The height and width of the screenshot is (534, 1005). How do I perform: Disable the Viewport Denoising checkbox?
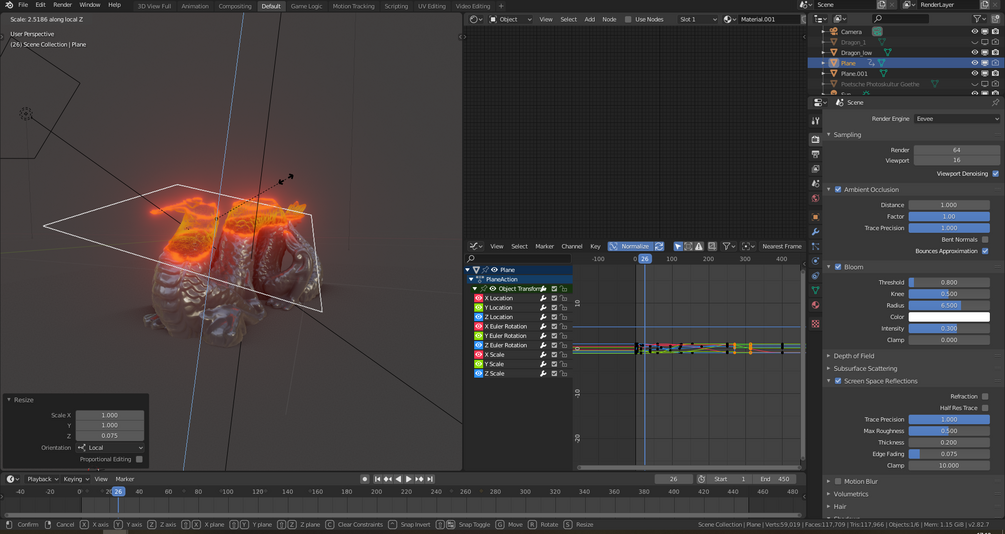point(995,174)
